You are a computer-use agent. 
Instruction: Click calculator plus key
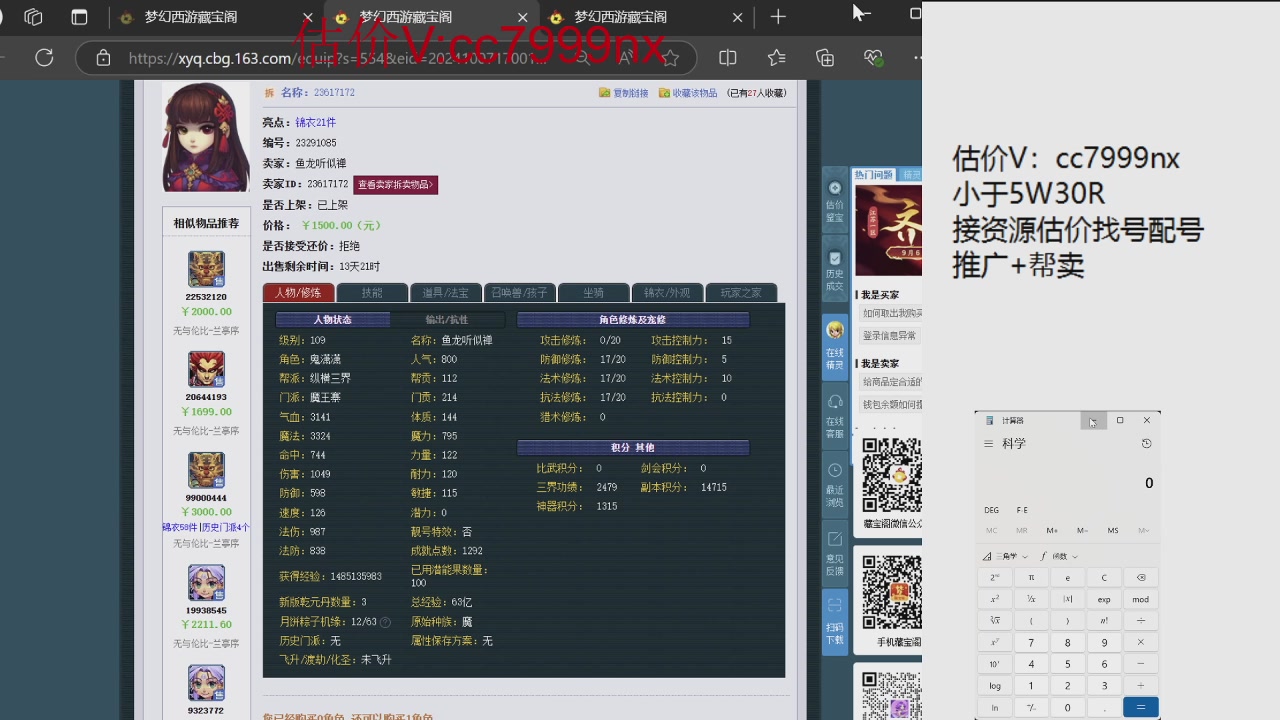(x=1141, y=685)
